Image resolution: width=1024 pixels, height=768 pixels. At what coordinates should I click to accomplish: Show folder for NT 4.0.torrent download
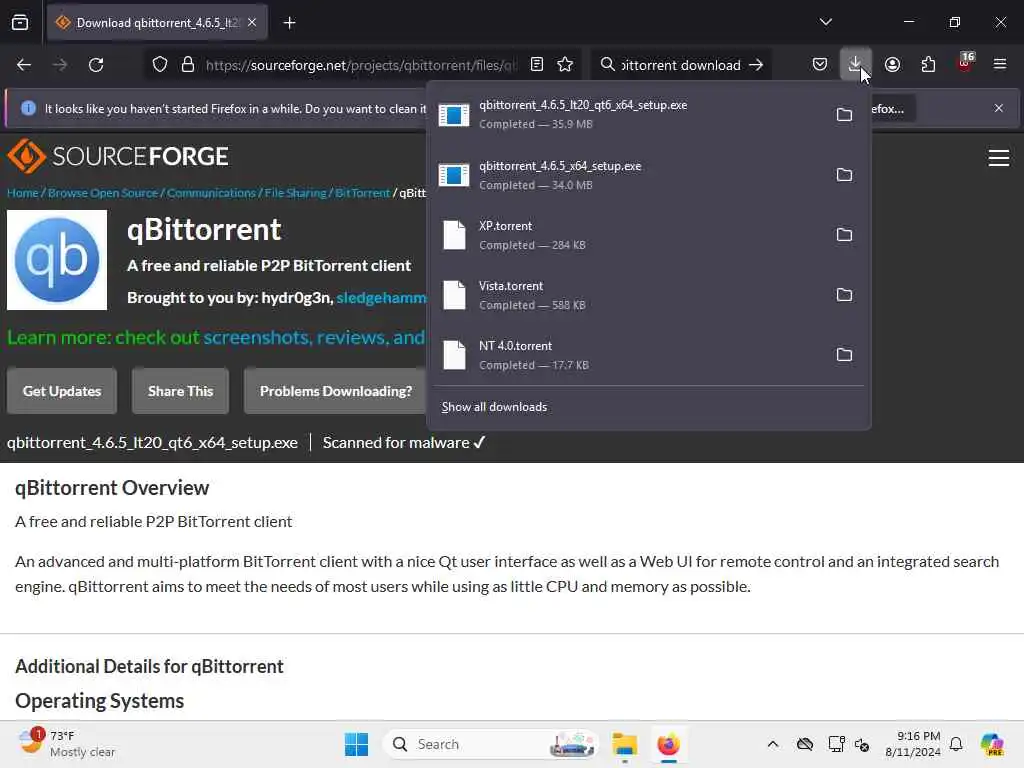844,355
